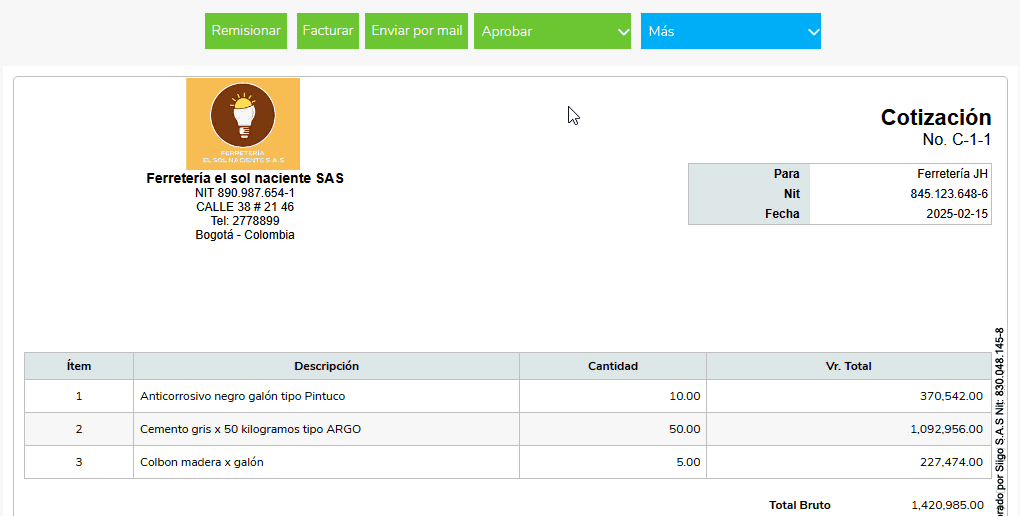Select total value 370,542.00
The width and height of the screenshot is (1020, 516).
tap(951, 396)
